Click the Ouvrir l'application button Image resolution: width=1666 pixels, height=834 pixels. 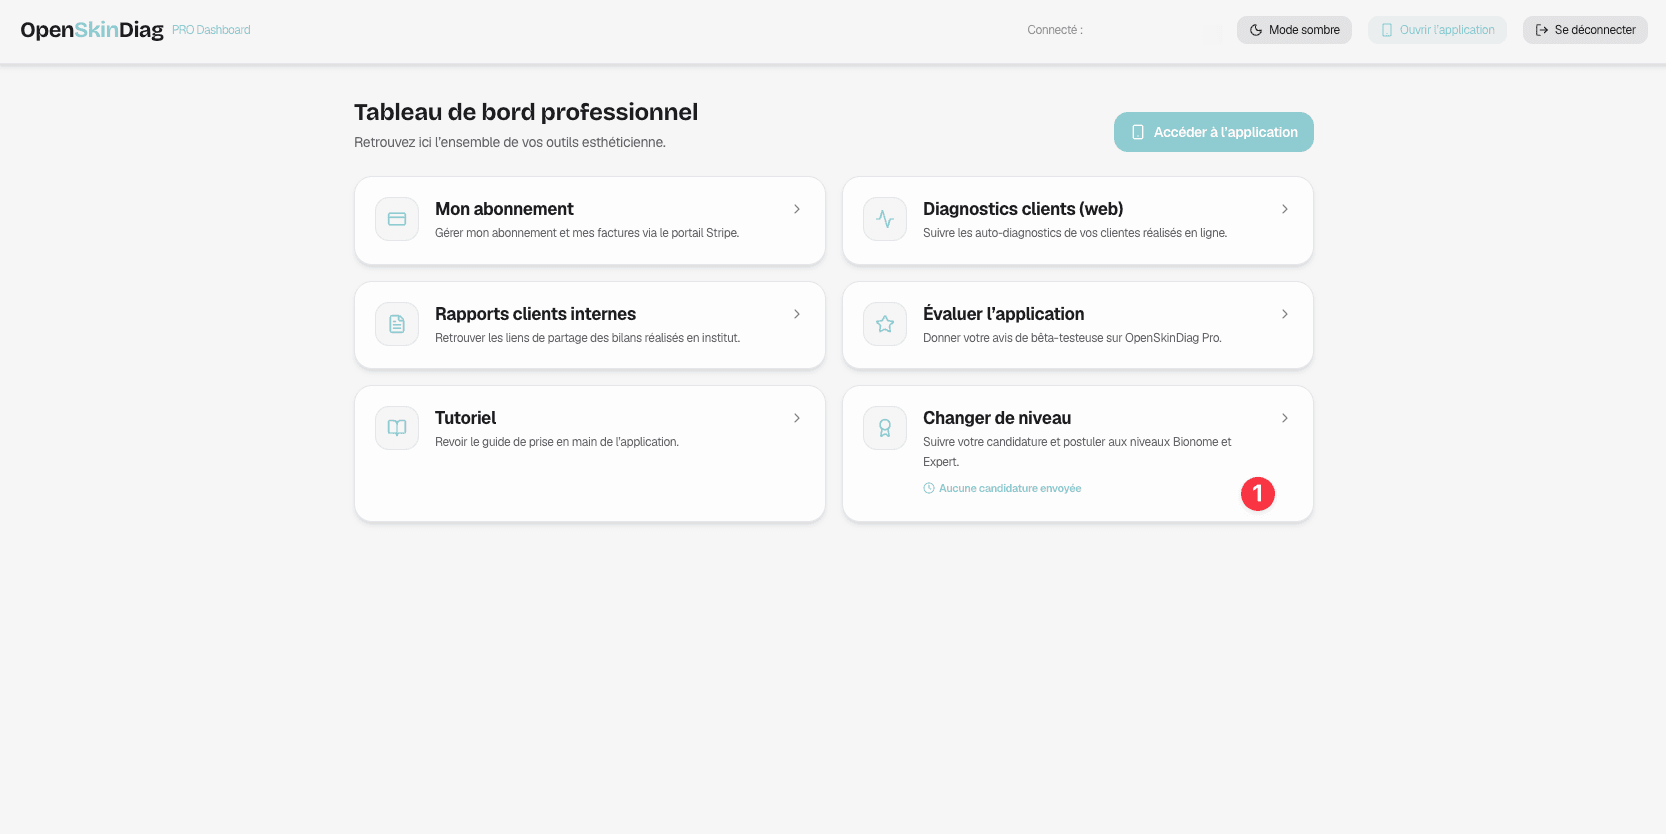pos(1437,30)
